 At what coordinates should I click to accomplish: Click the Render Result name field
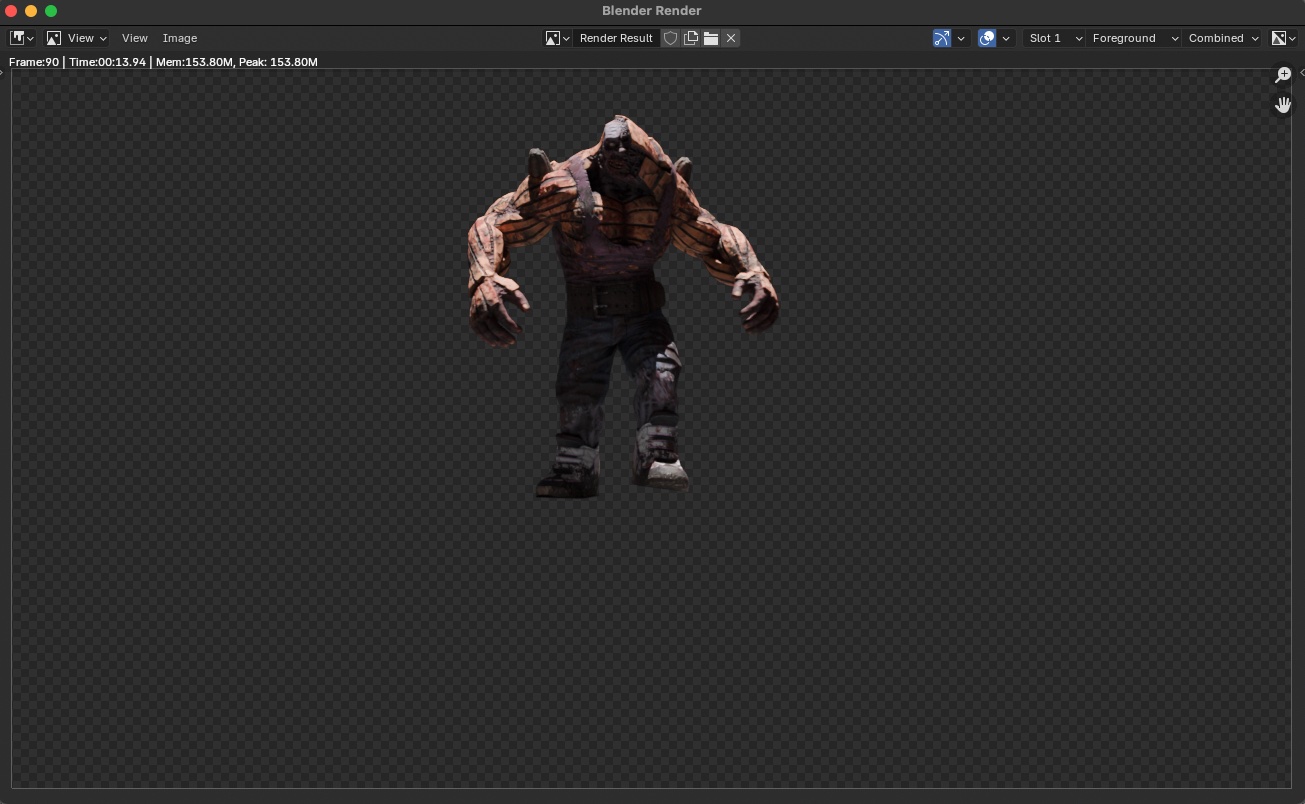coord(616,38)
